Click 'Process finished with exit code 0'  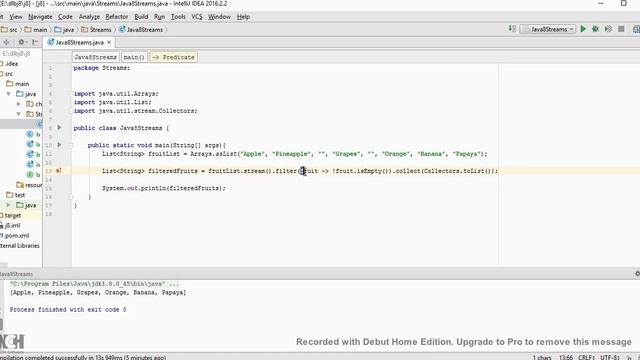(68, 309)
